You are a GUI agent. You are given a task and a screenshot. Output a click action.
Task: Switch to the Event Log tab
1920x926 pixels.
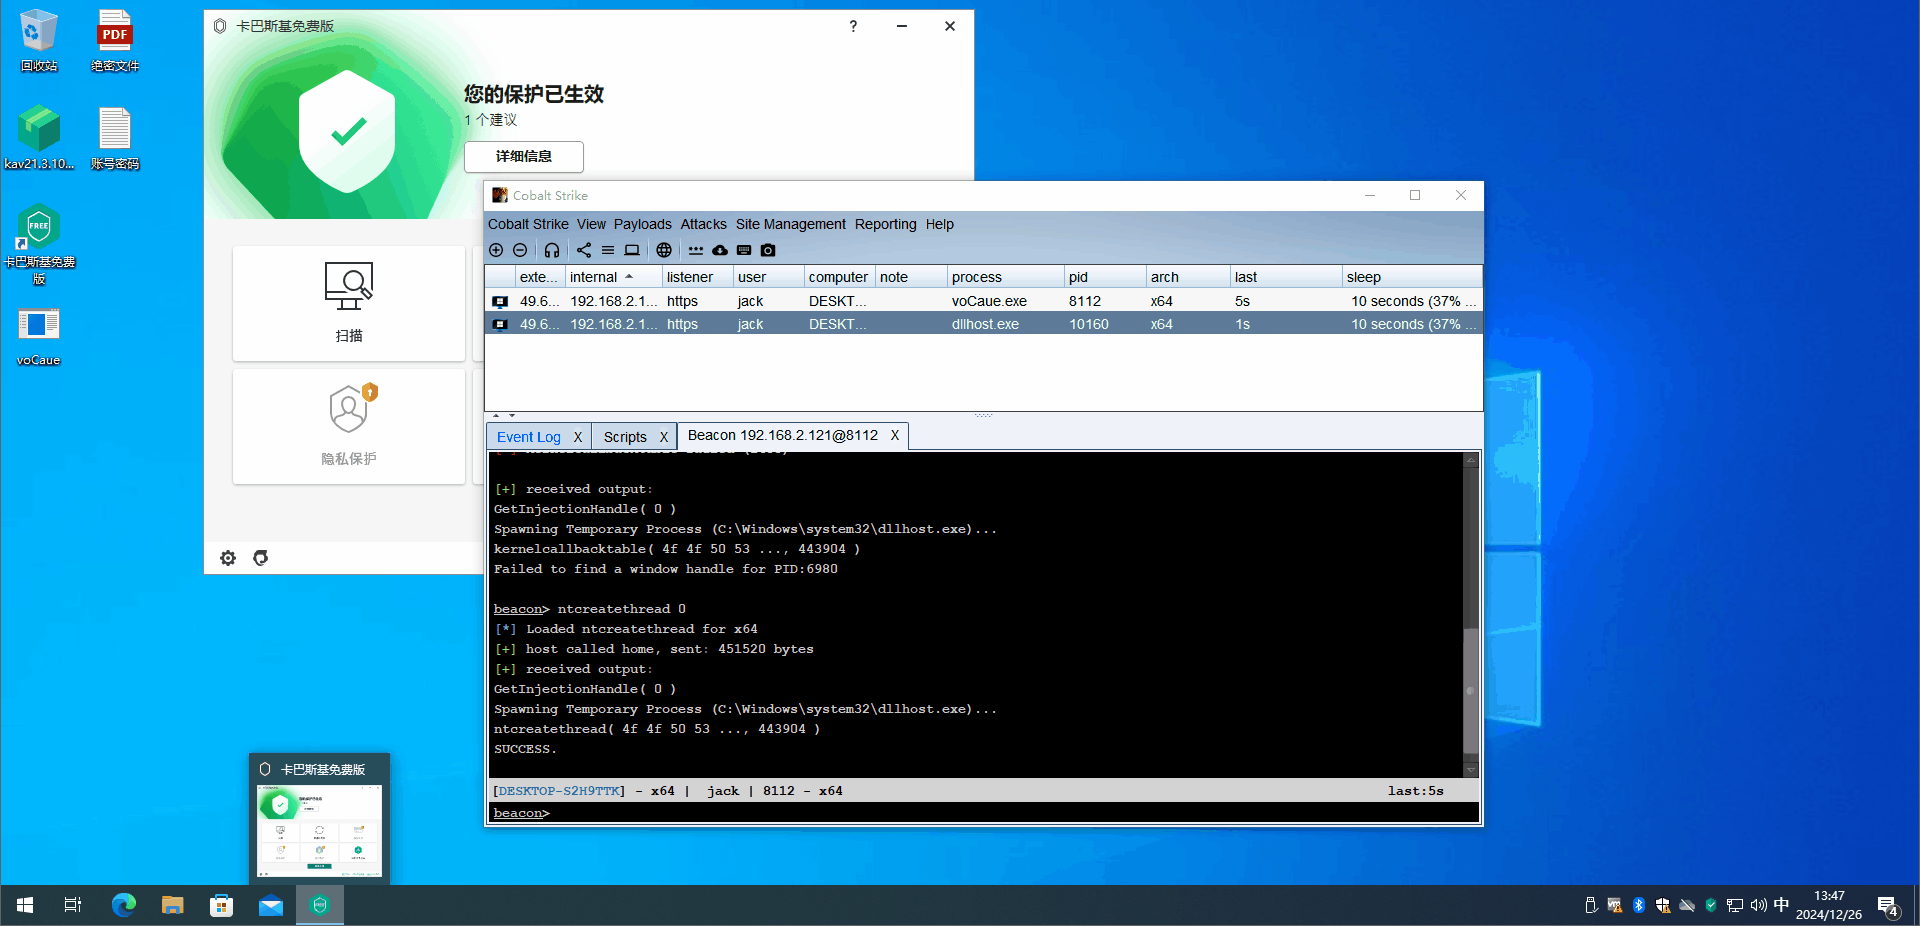point(529,437)
